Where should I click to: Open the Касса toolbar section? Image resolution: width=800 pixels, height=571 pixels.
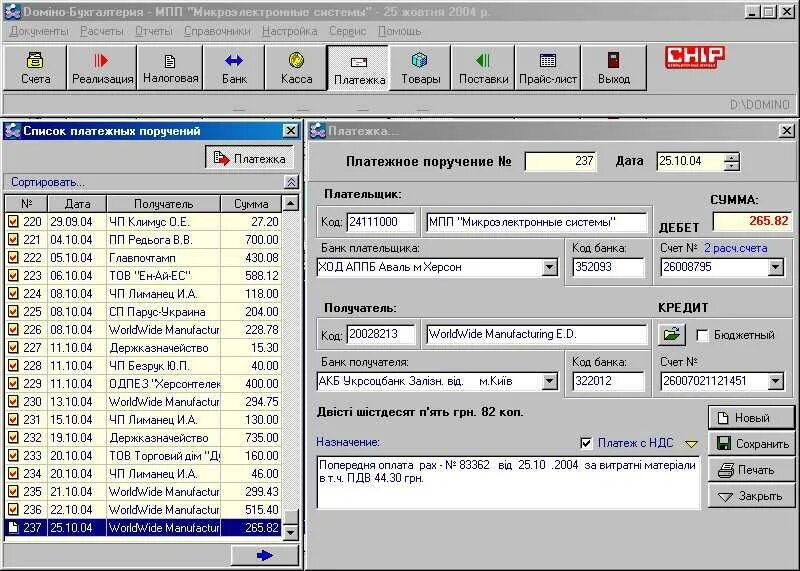(296, 68)
